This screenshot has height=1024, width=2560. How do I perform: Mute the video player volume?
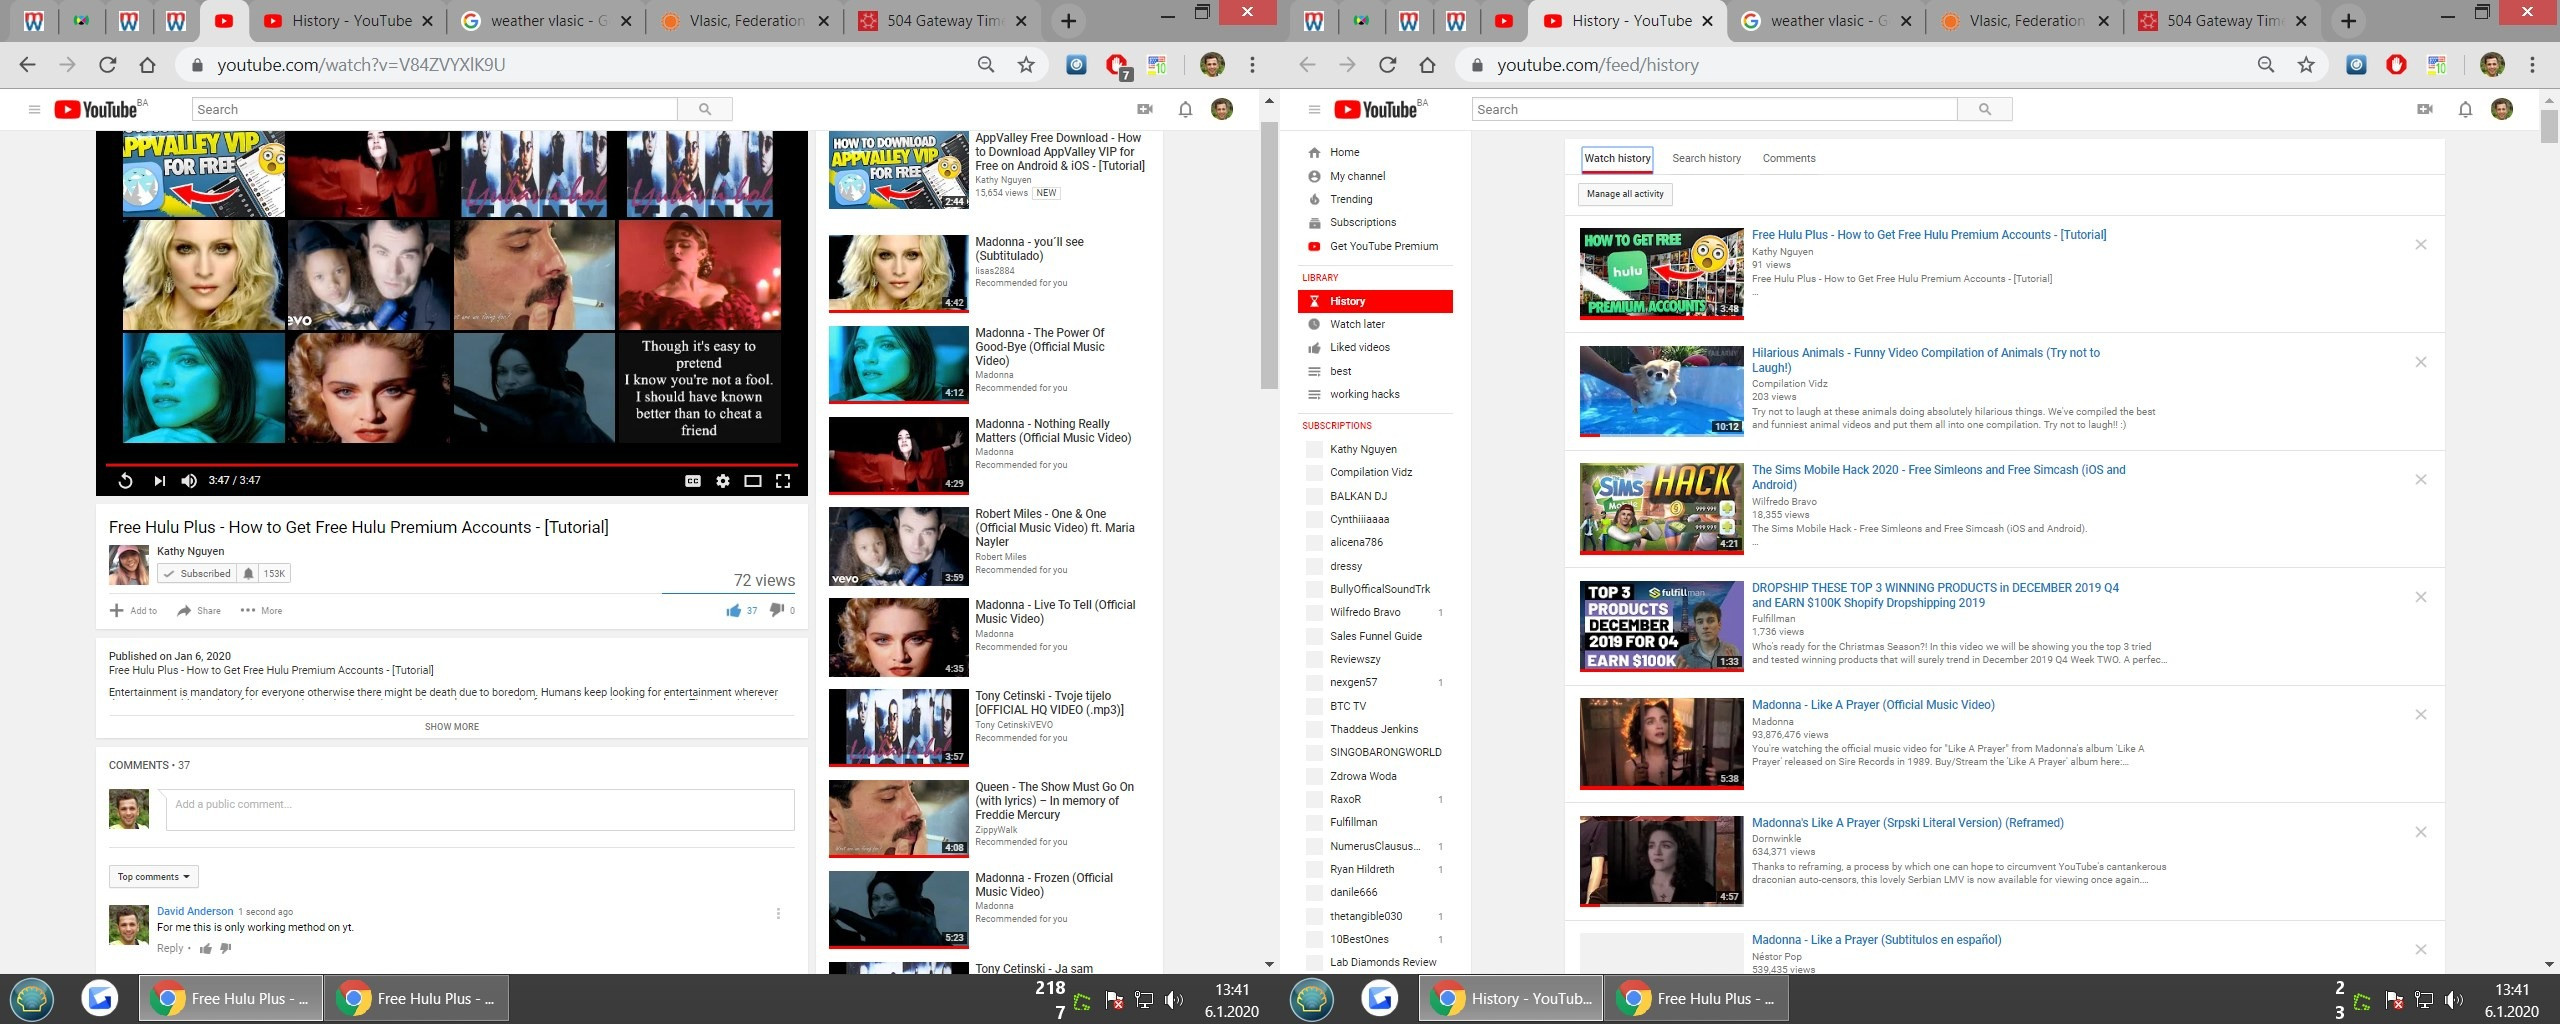[189, 481]
